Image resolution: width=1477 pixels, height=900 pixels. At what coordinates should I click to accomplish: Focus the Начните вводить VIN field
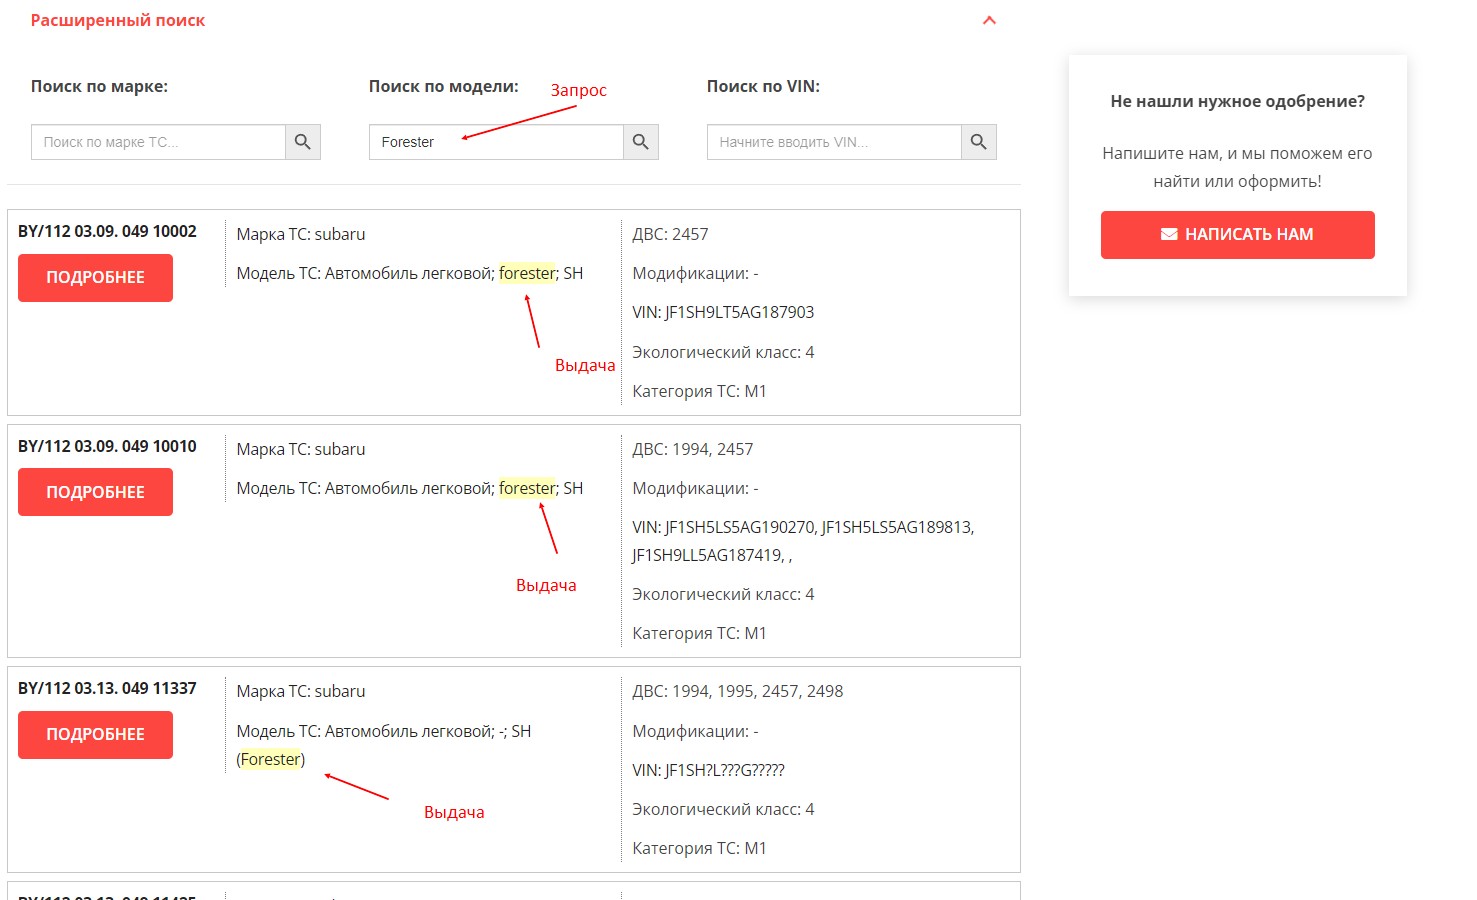tap(834, 142)
